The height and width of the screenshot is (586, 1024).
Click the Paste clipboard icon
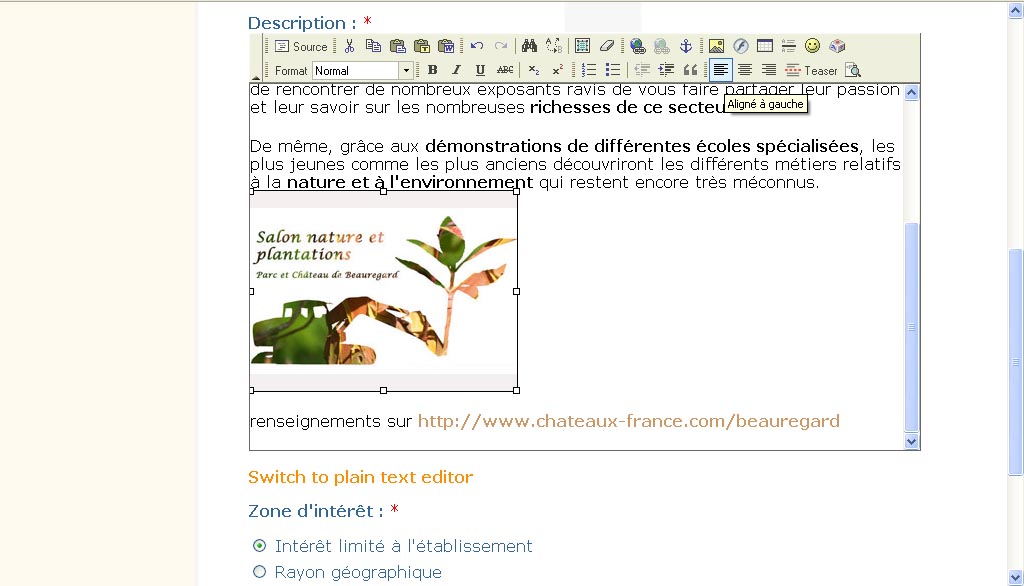coord(397,46)
